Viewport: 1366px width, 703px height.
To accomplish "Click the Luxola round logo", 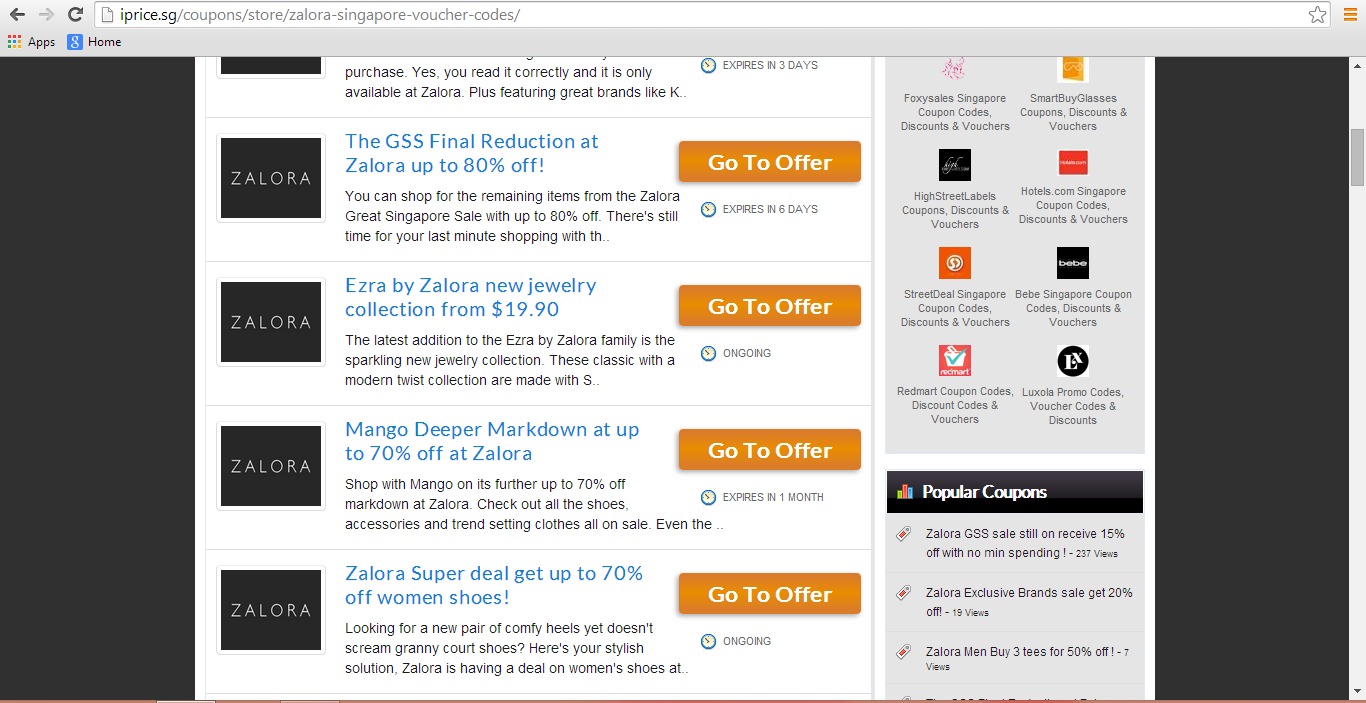I will pos(1073,361).
